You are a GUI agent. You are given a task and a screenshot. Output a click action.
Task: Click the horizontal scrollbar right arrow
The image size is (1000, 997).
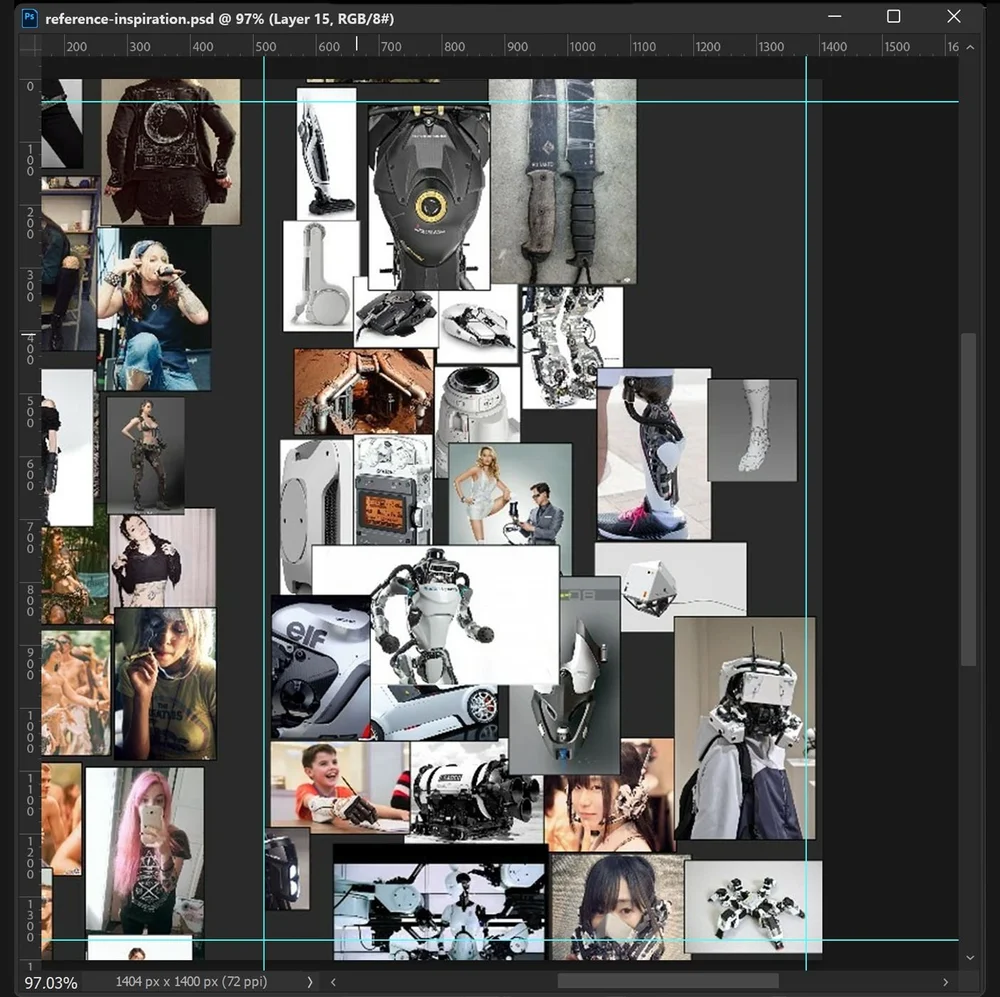point(945,982)
